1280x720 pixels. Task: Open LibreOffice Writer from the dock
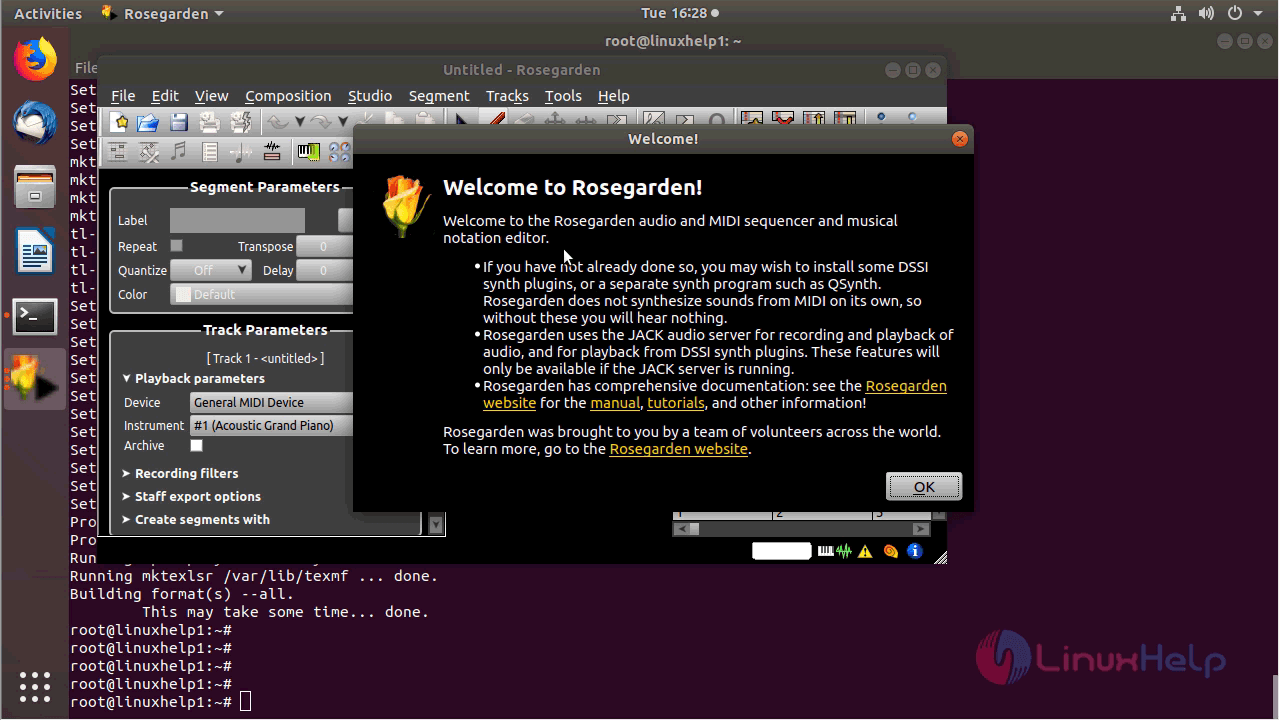35,251
